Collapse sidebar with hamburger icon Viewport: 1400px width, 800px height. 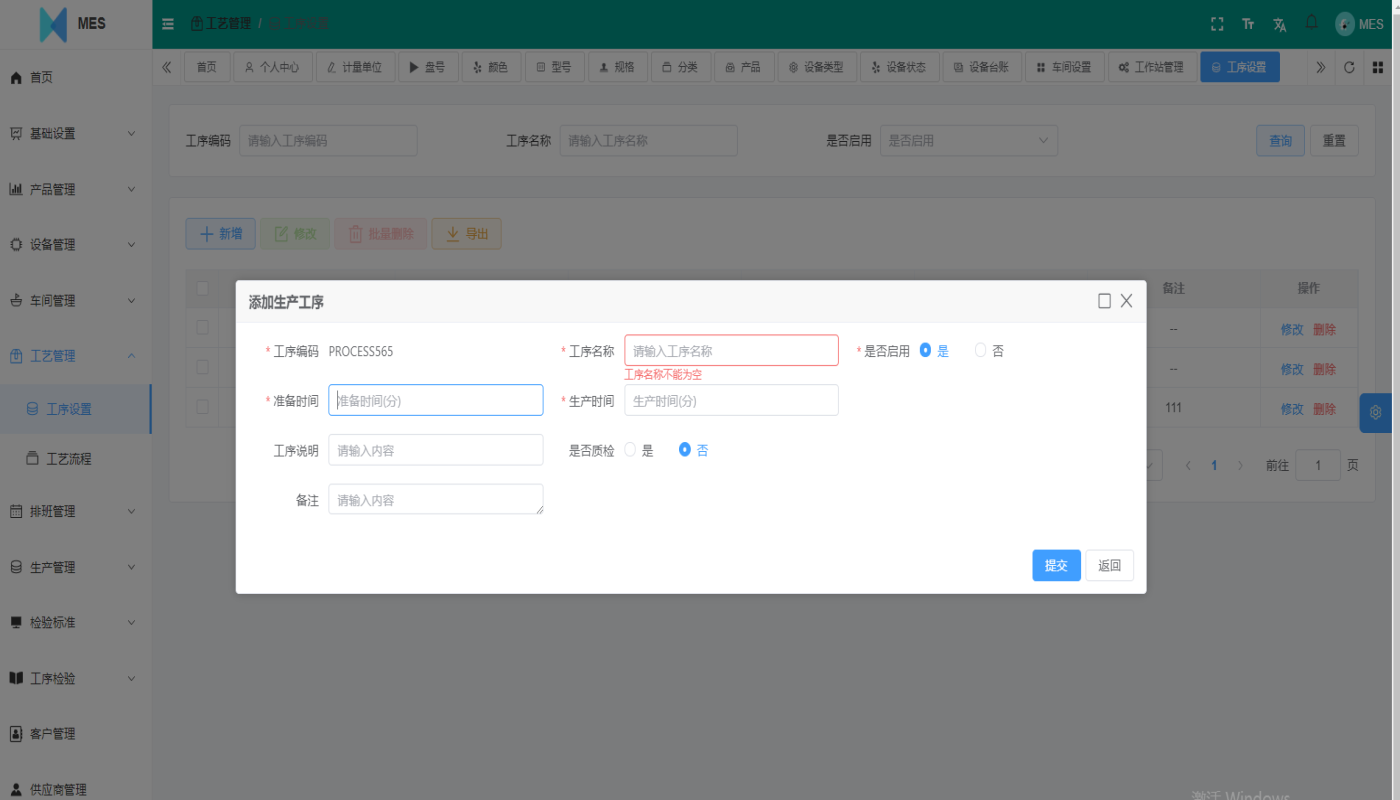point(168,24)
